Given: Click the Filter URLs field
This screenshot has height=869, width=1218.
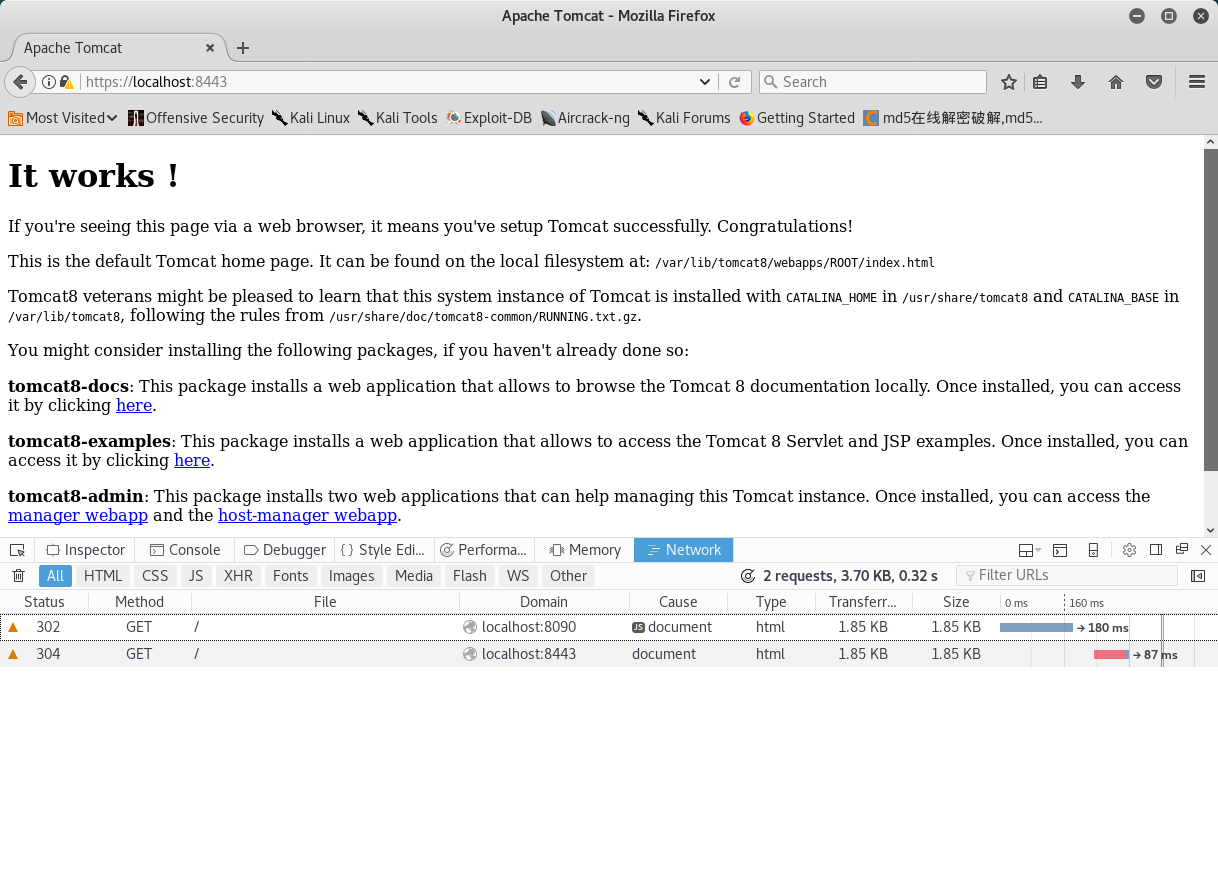Looking at the screenshot, I should click(x=1067, y=576).
